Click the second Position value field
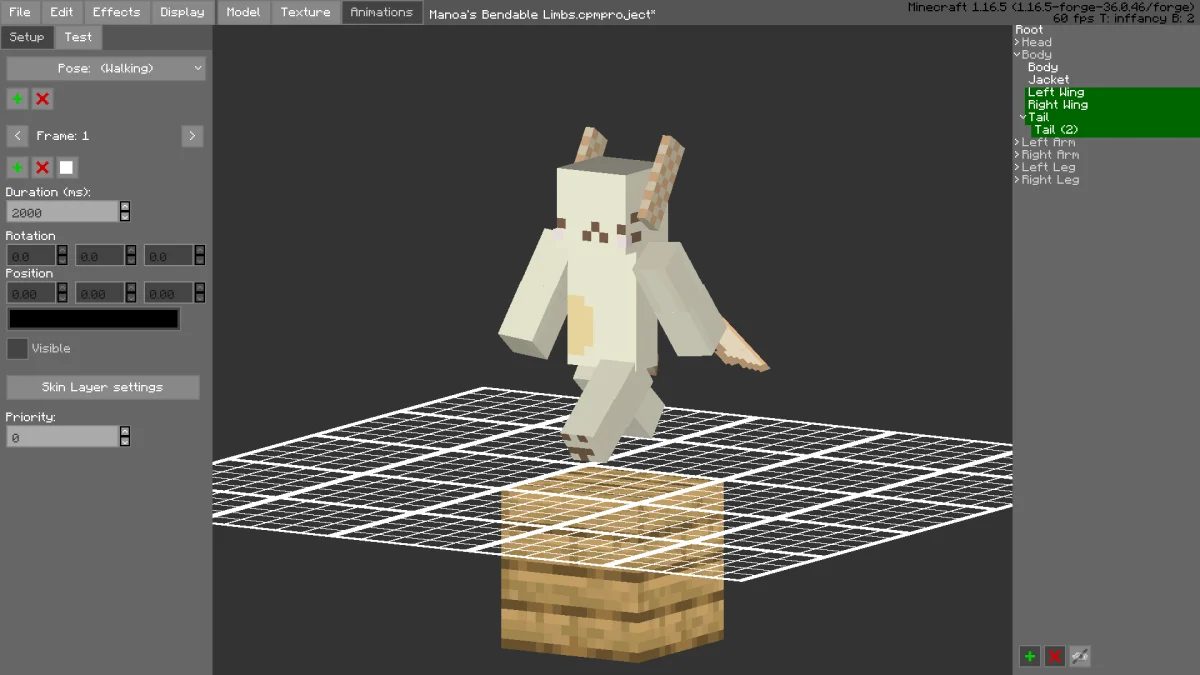The height and width of the screenshot is (675, 1200). pyautogui.click(x=100, y=293)
